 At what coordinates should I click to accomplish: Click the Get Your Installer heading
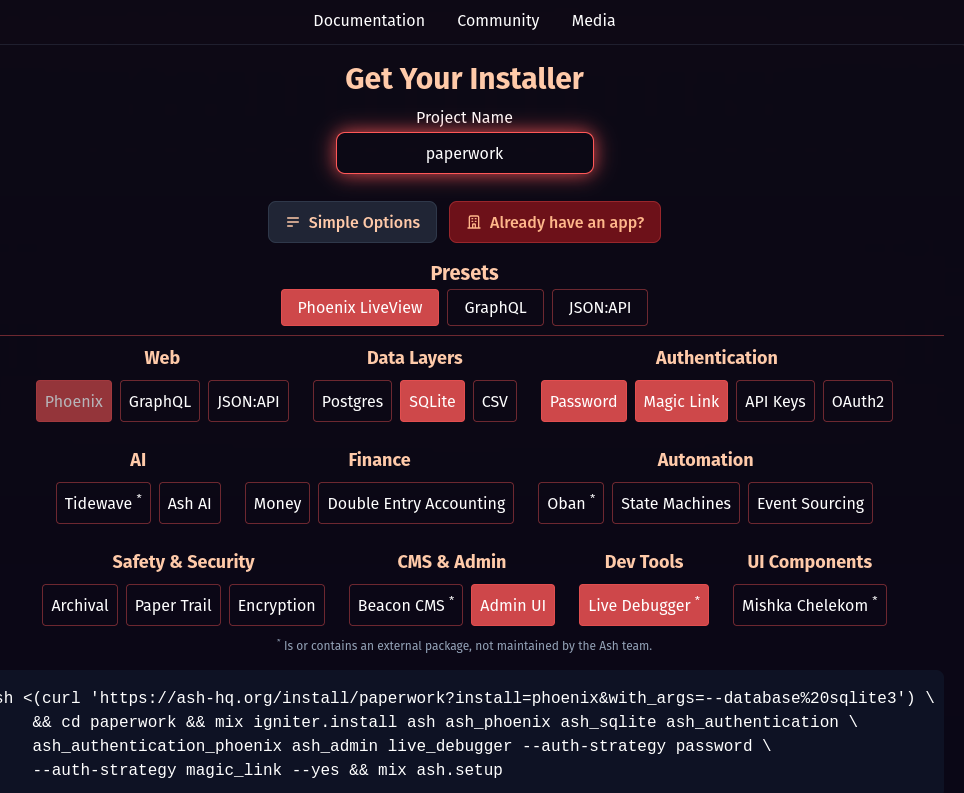[464, 79]
